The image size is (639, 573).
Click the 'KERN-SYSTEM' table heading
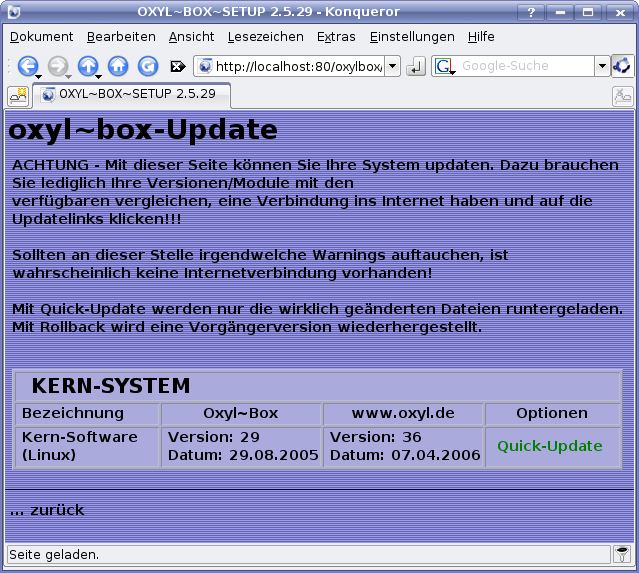[x=111, y=386]
